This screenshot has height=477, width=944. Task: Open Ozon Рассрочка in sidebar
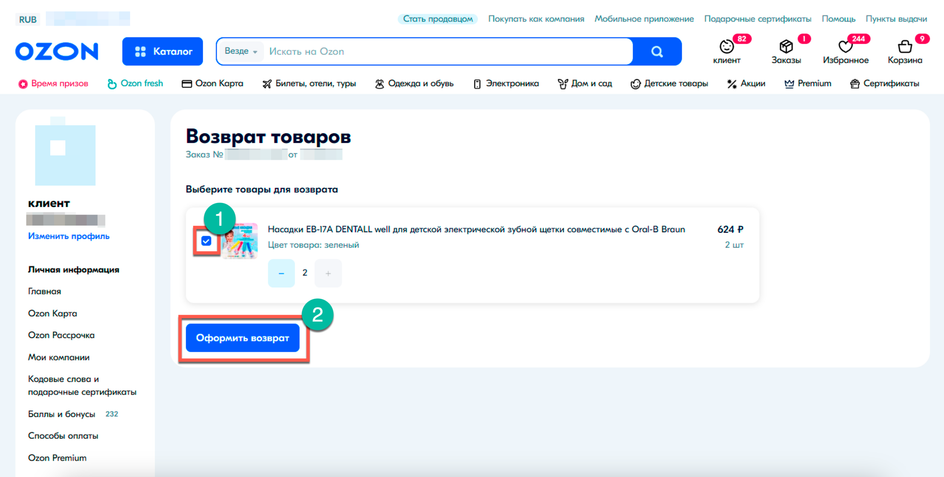61,335
